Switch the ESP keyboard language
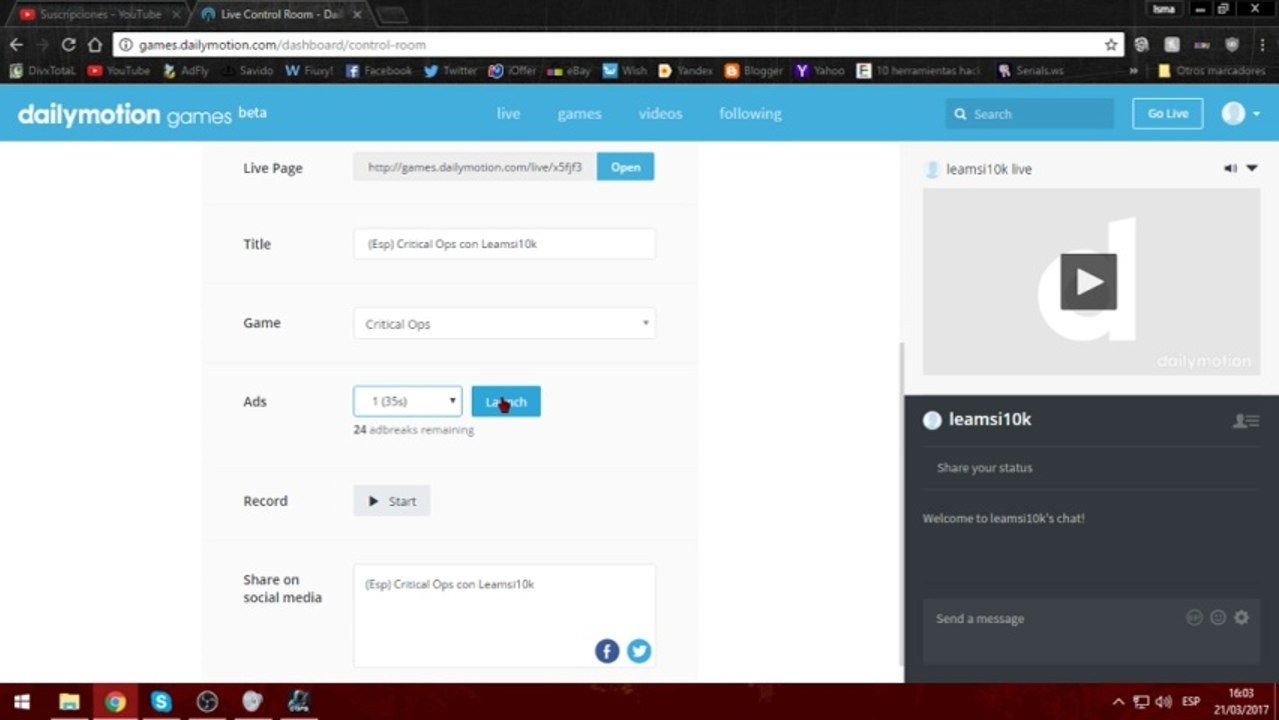This screenshot has width=1279, height=720. [x=1191, y=702]
